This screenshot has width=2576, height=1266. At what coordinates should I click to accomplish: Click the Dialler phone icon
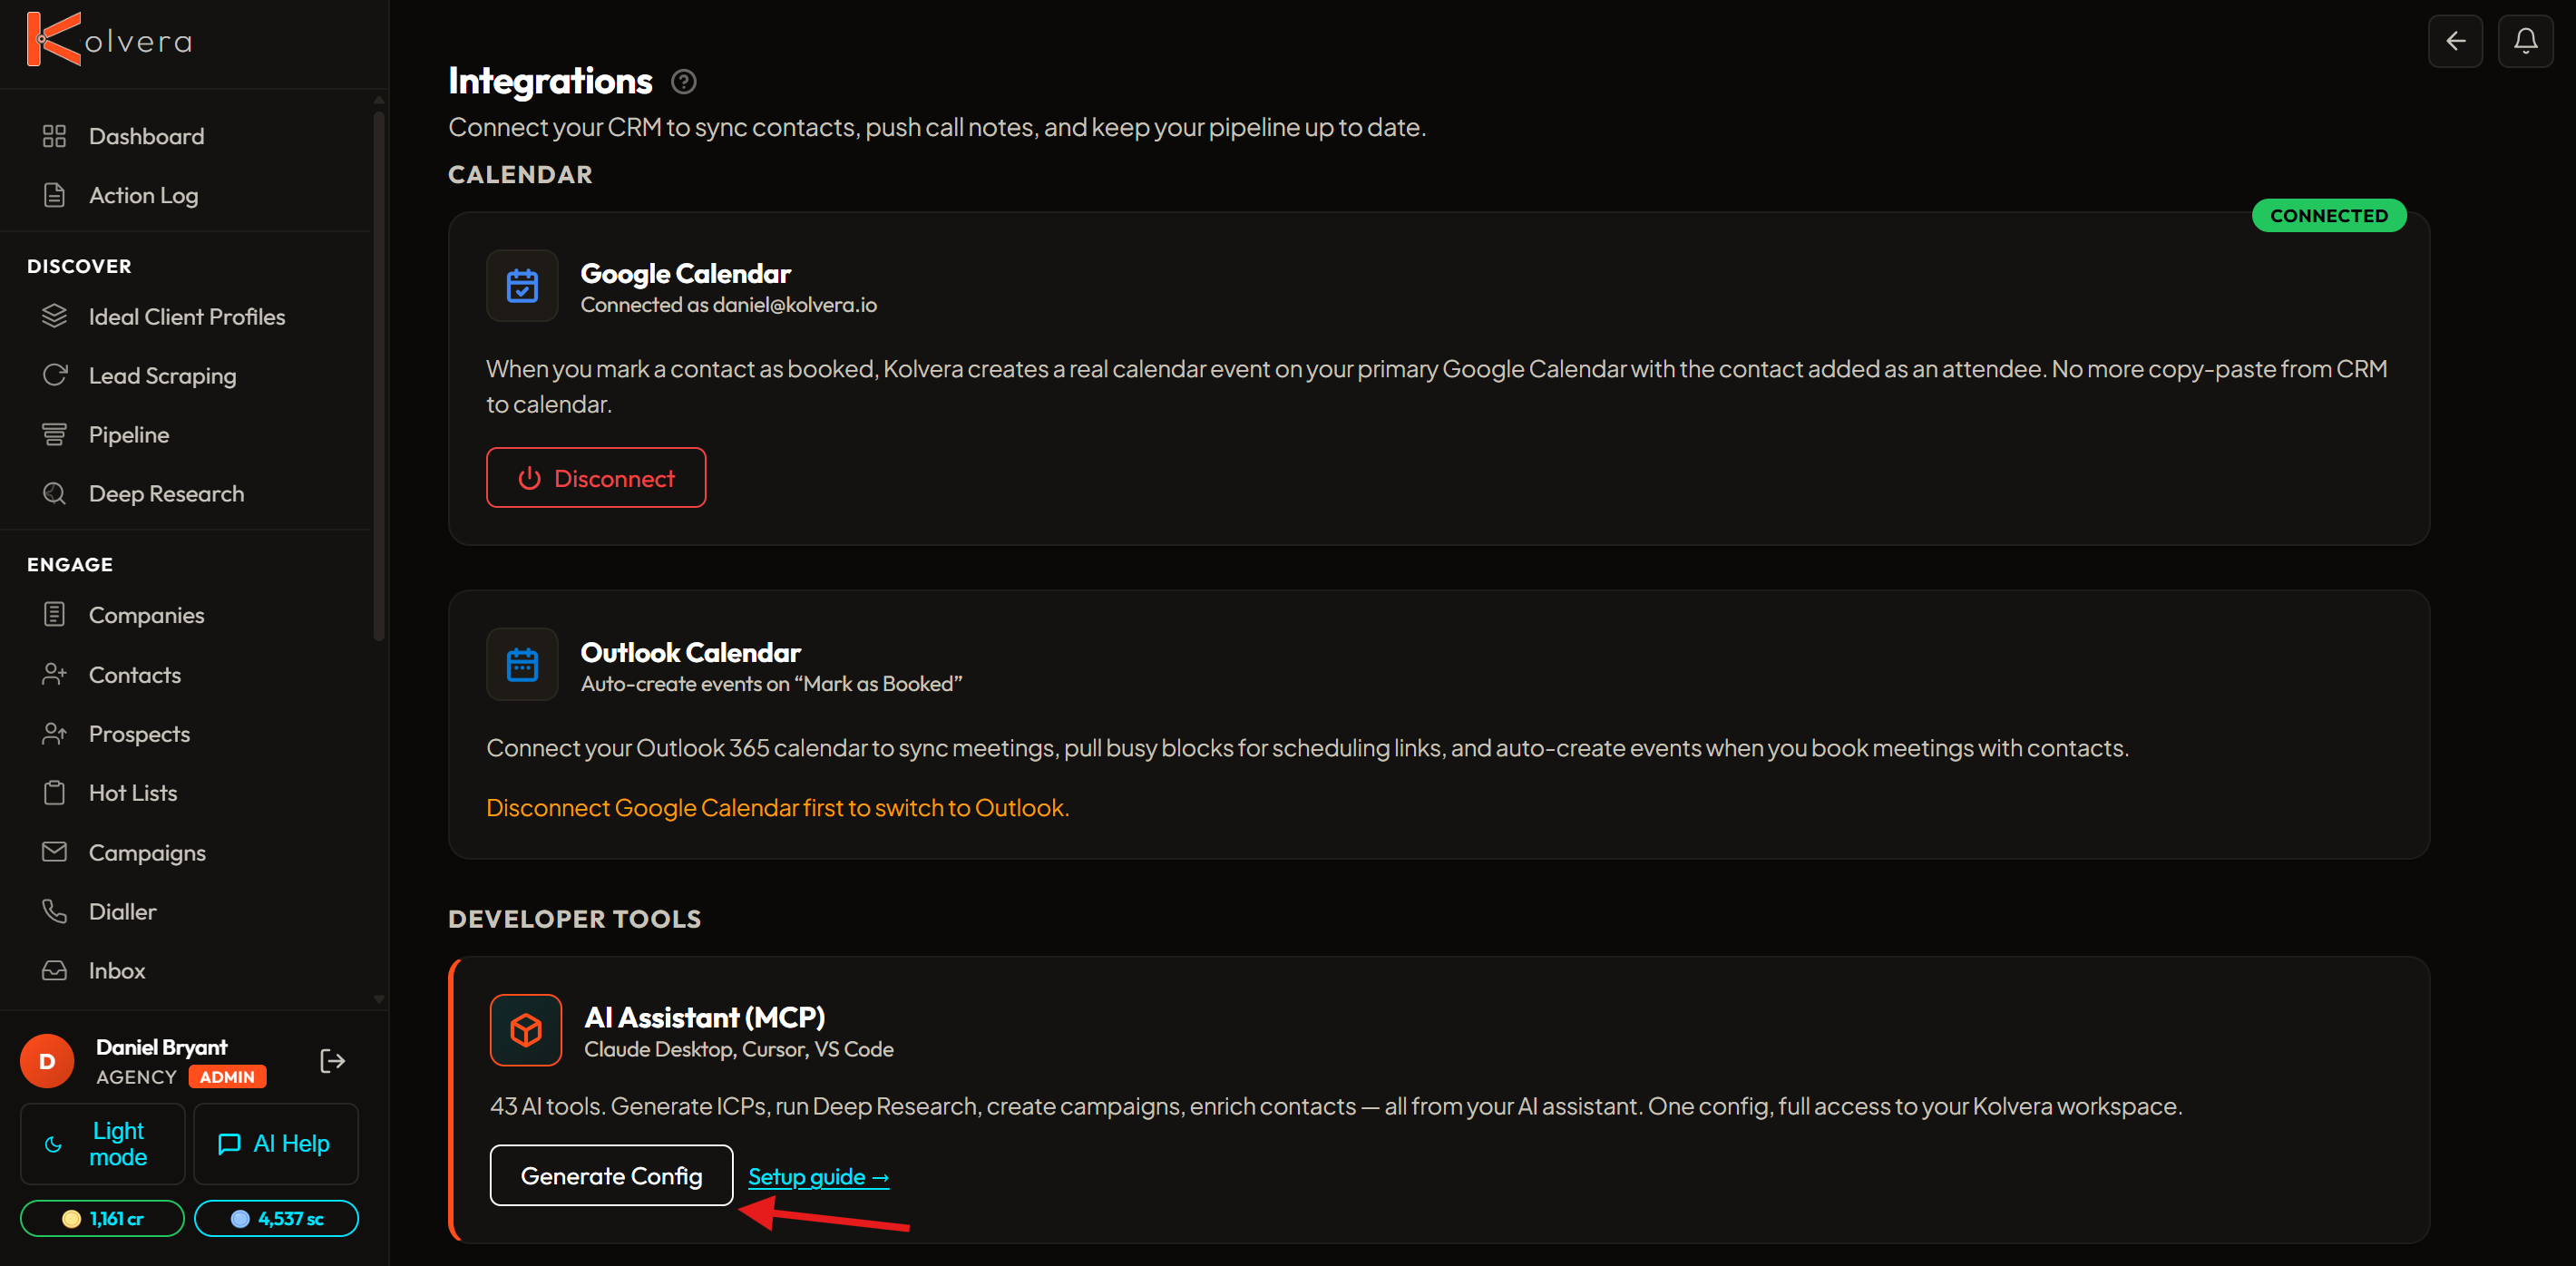click(54, 911)
